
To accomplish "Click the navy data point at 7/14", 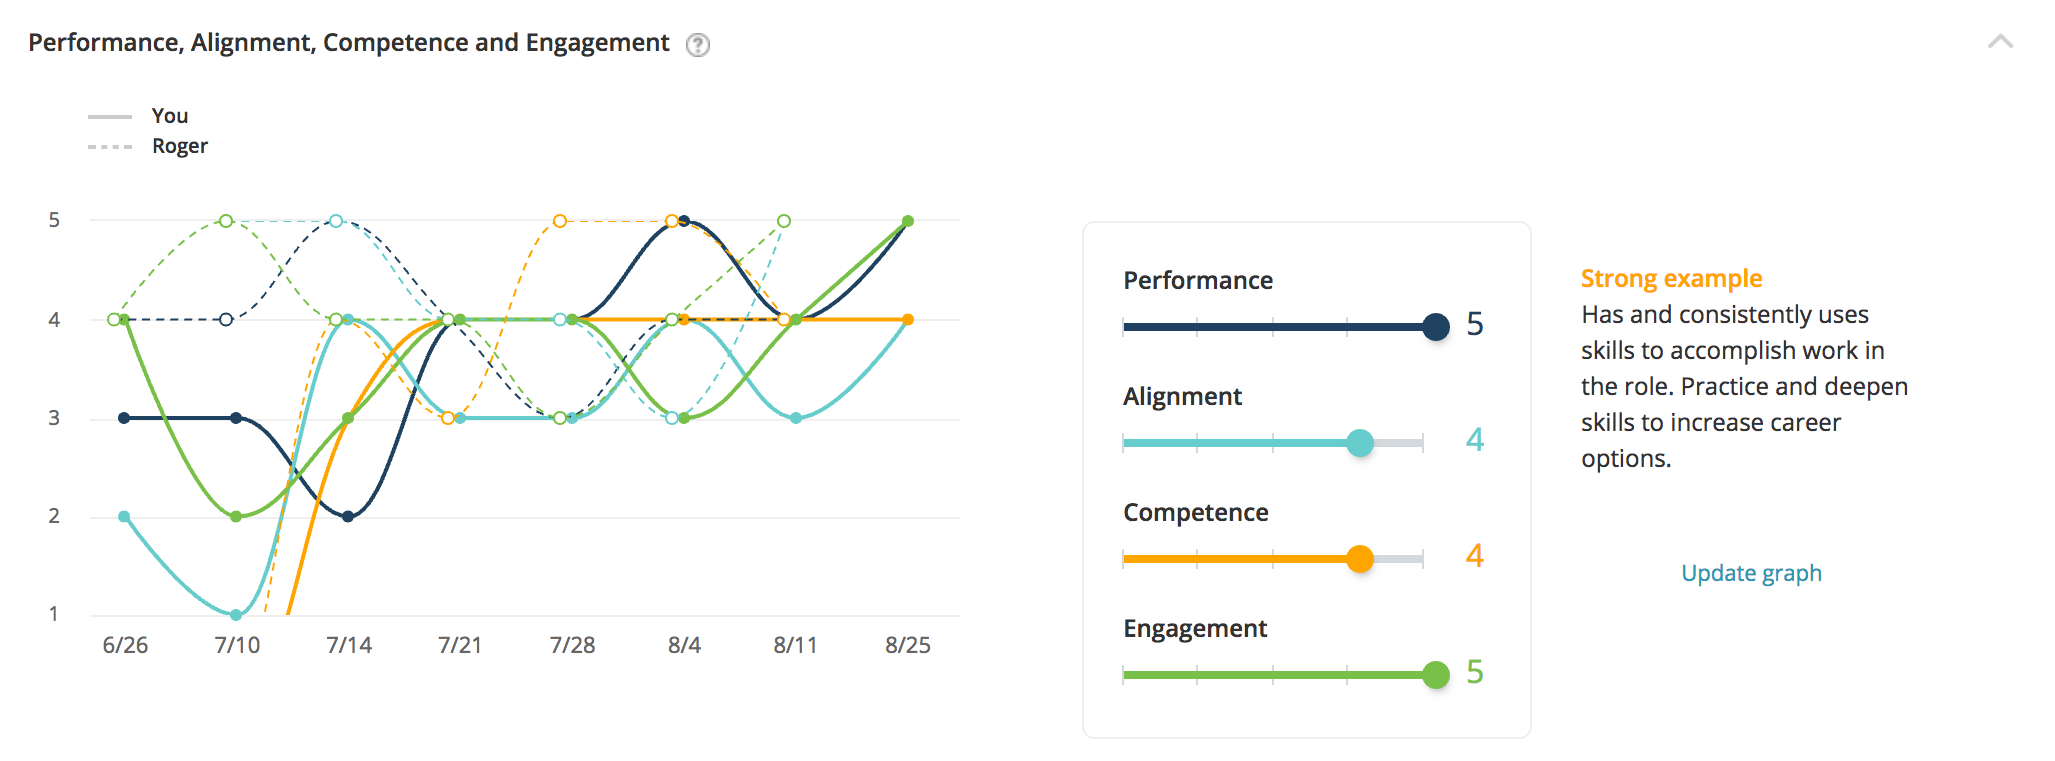I will (x=348, y=516).
